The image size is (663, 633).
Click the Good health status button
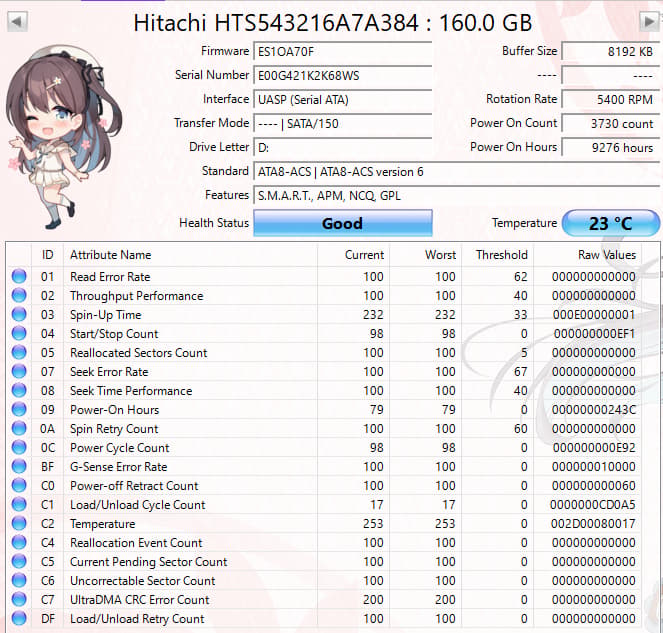[x=342, y=223]
